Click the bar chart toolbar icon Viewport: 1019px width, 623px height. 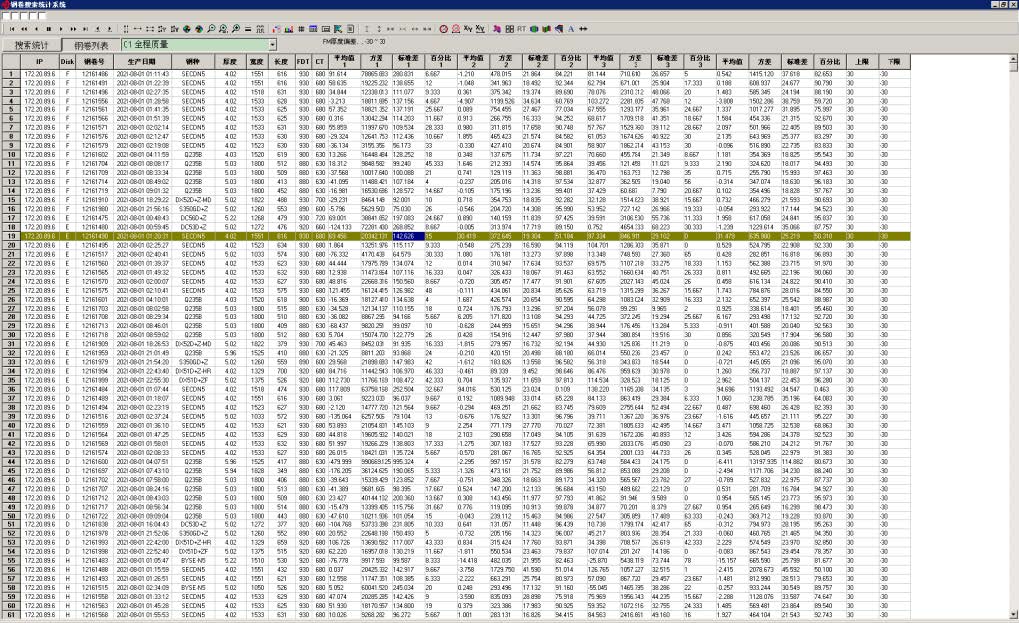288,29
